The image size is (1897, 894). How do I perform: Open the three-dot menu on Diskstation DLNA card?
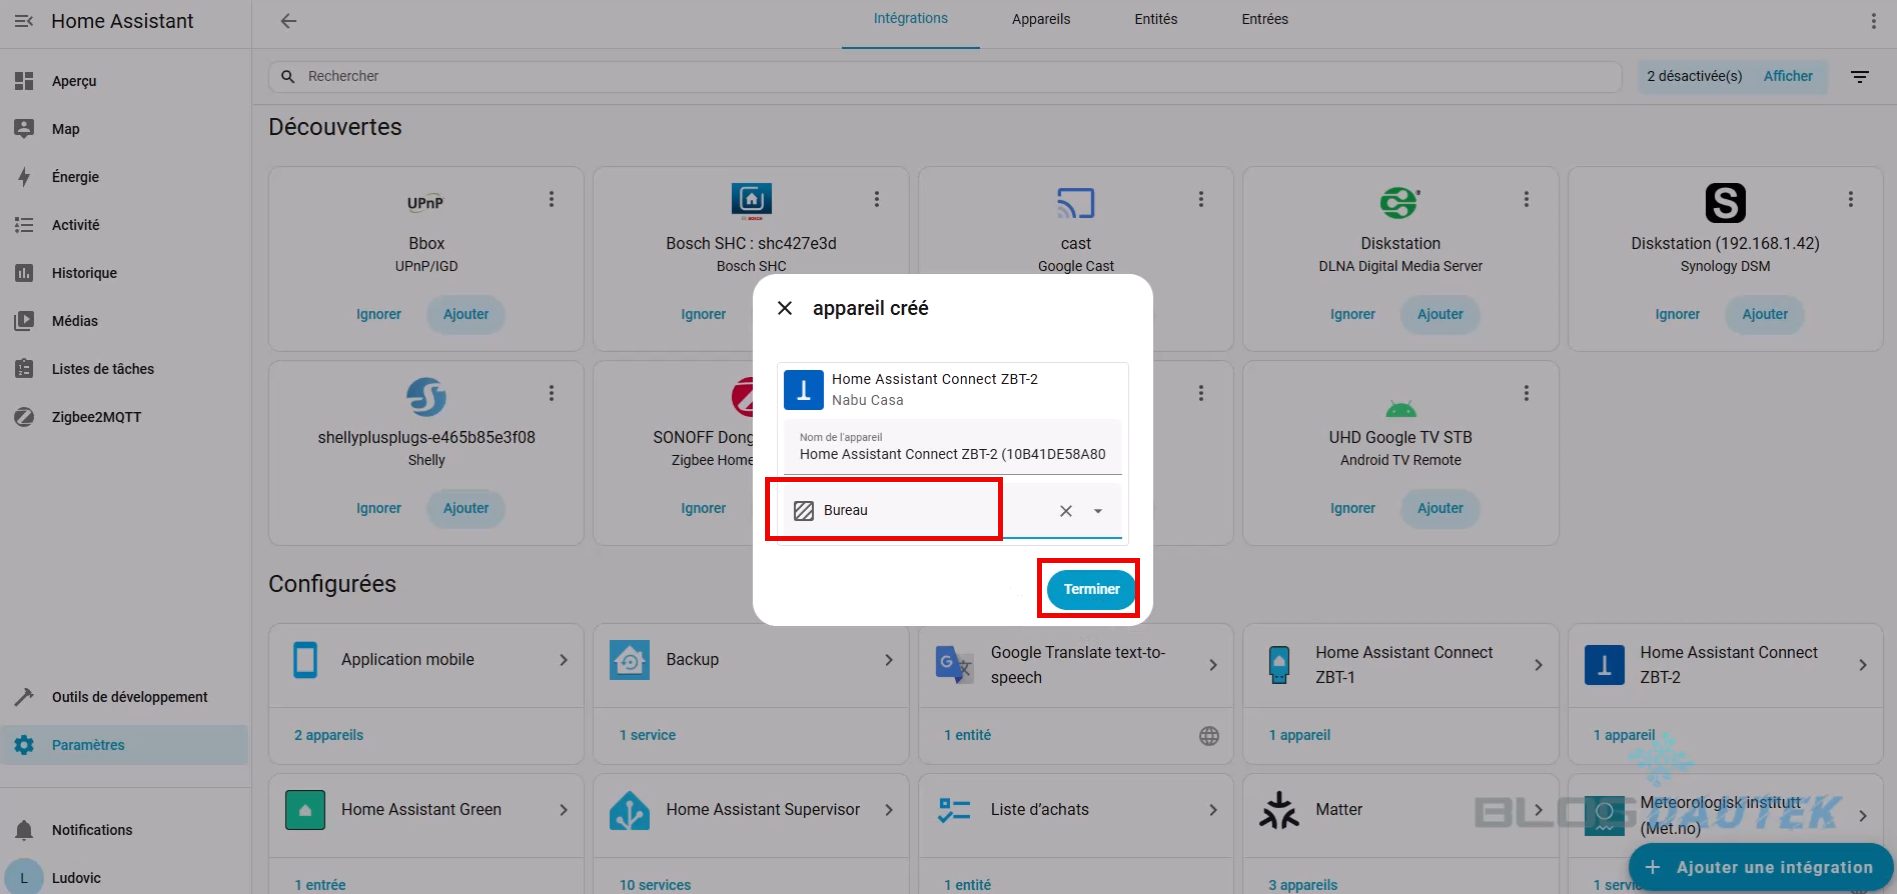coord(1526,199)
